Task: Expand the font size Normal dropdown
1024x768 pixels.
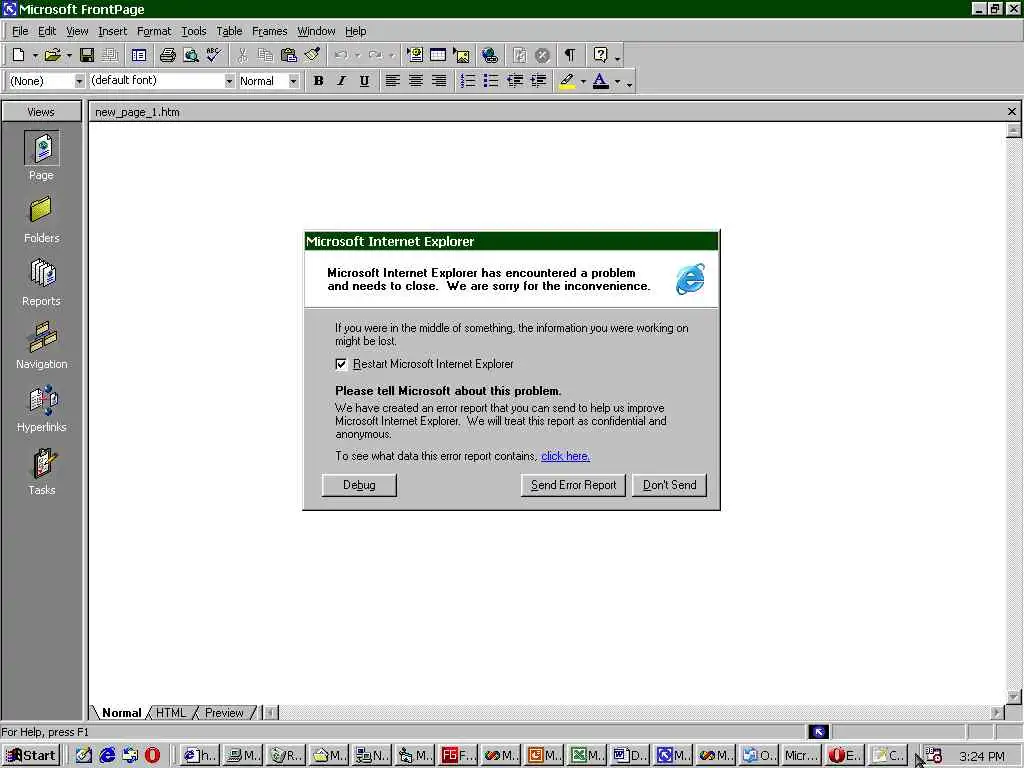Action: [294, 81]
